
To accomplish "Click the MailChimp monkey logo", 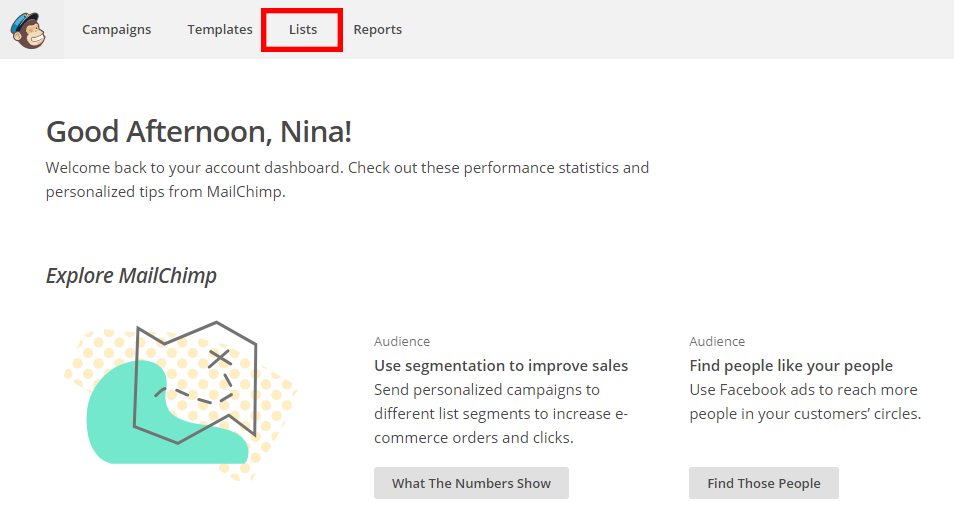I will (28, 30).
